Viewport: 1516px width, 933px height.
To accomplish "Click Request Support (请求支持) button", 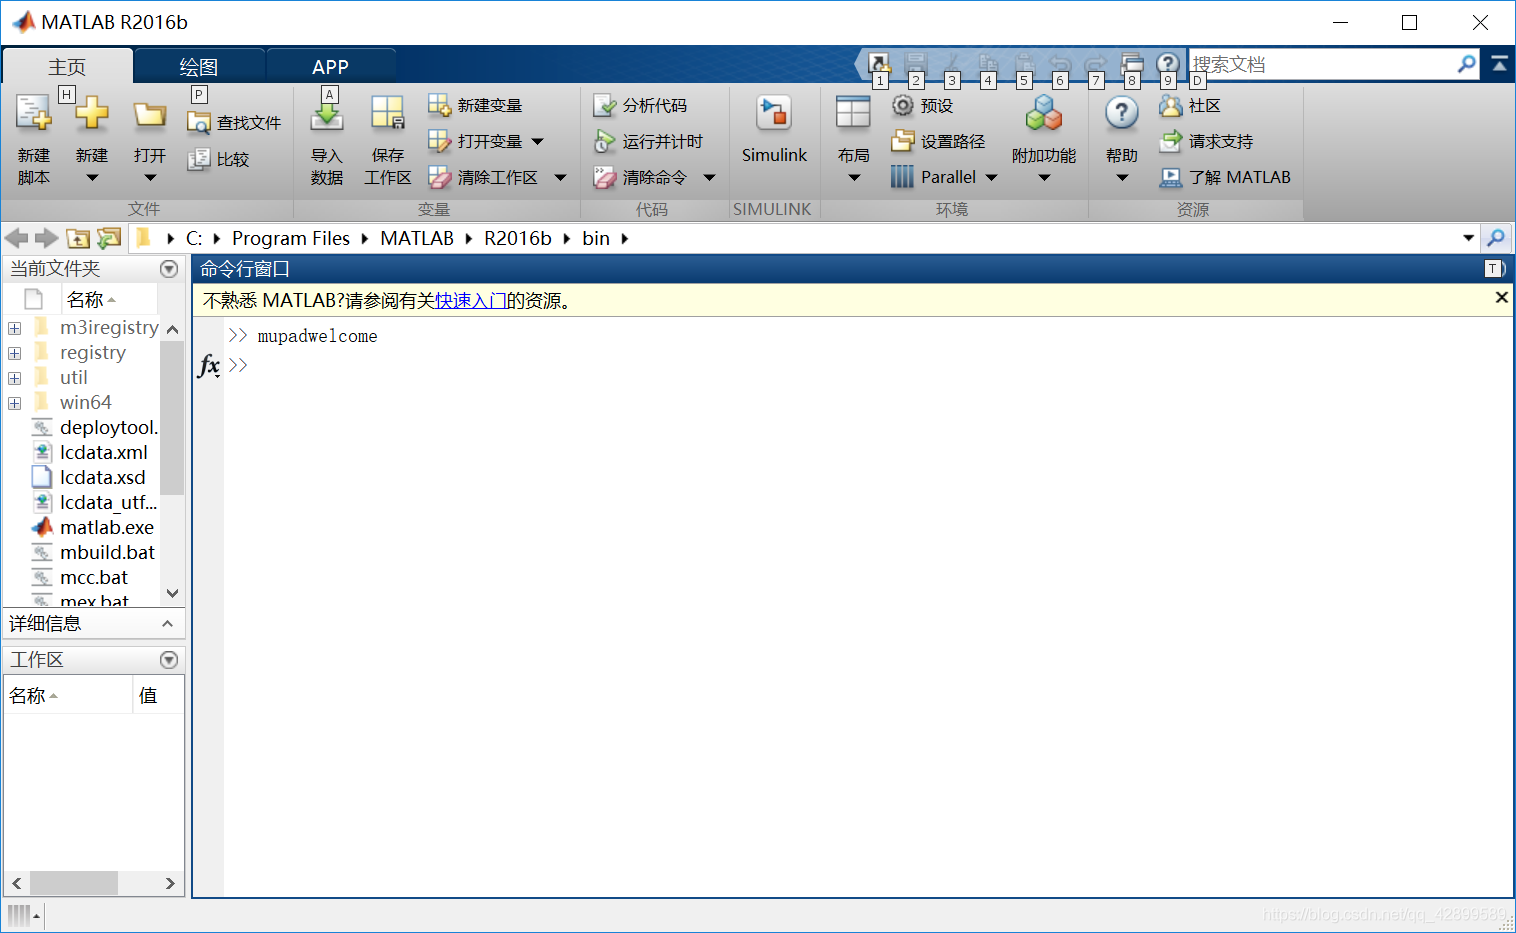I will coord(1207,141).
